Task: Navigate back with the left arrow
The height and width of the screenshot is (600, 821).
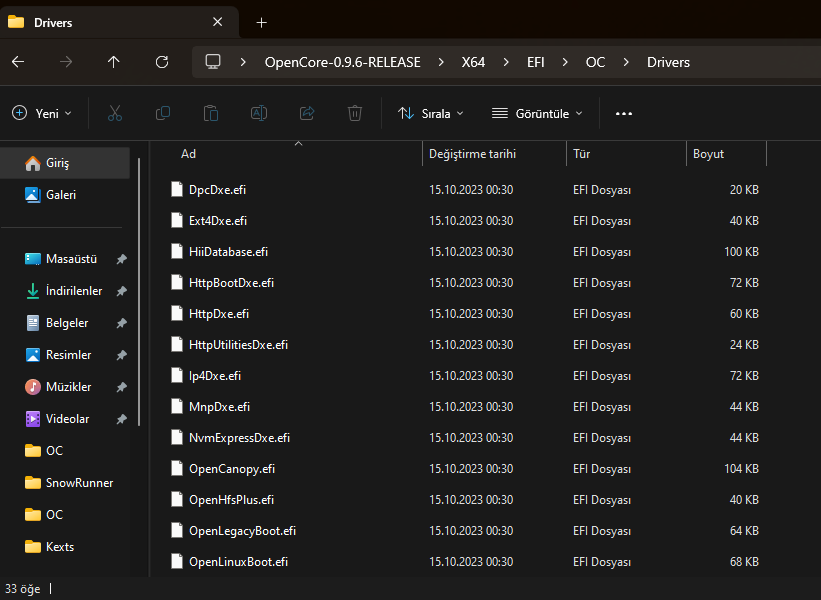Action: pos(18,62)
